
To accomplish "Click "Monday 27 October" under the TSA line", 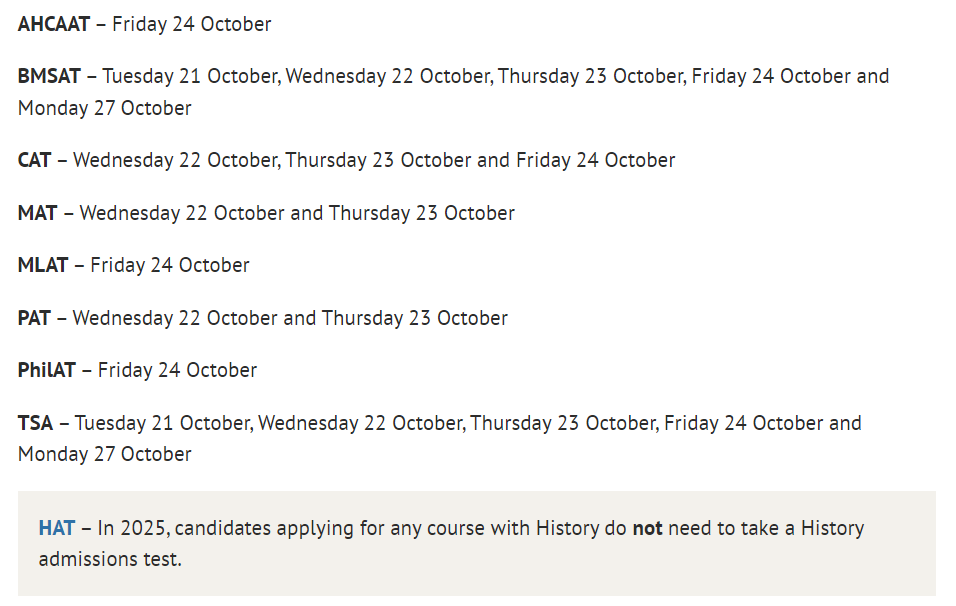I will pos(105,454).
